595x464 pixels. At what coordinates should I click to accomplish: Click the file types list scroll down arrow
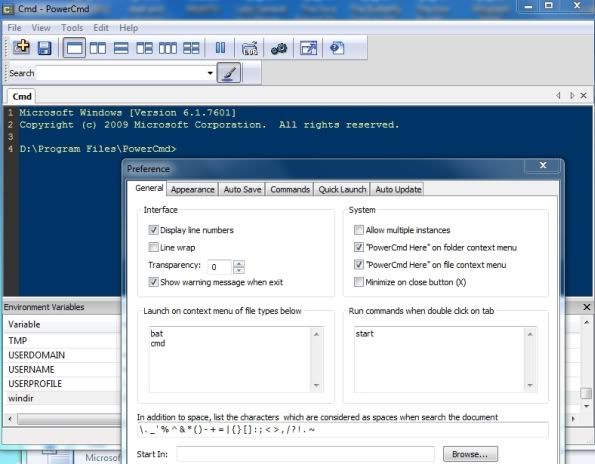click(x=316, y=385)
